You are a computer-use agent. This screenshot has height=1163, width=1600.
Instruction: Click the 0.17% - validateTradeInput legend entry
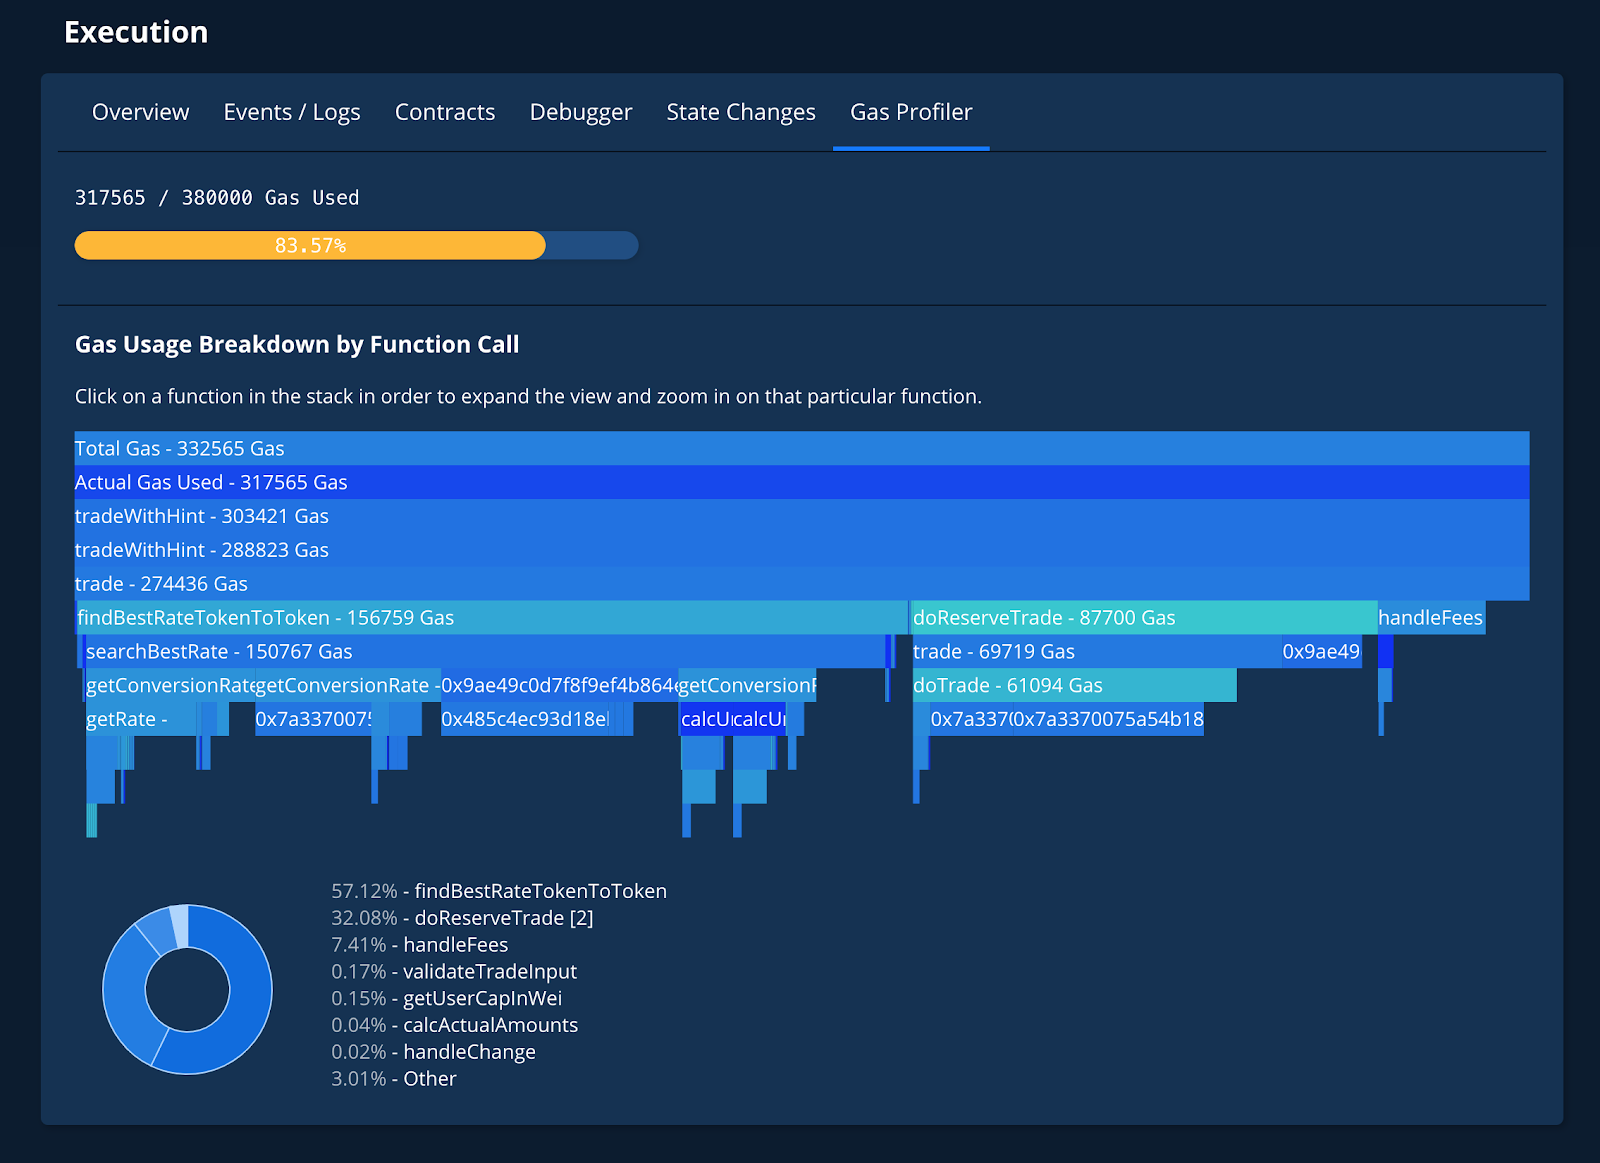454,972
